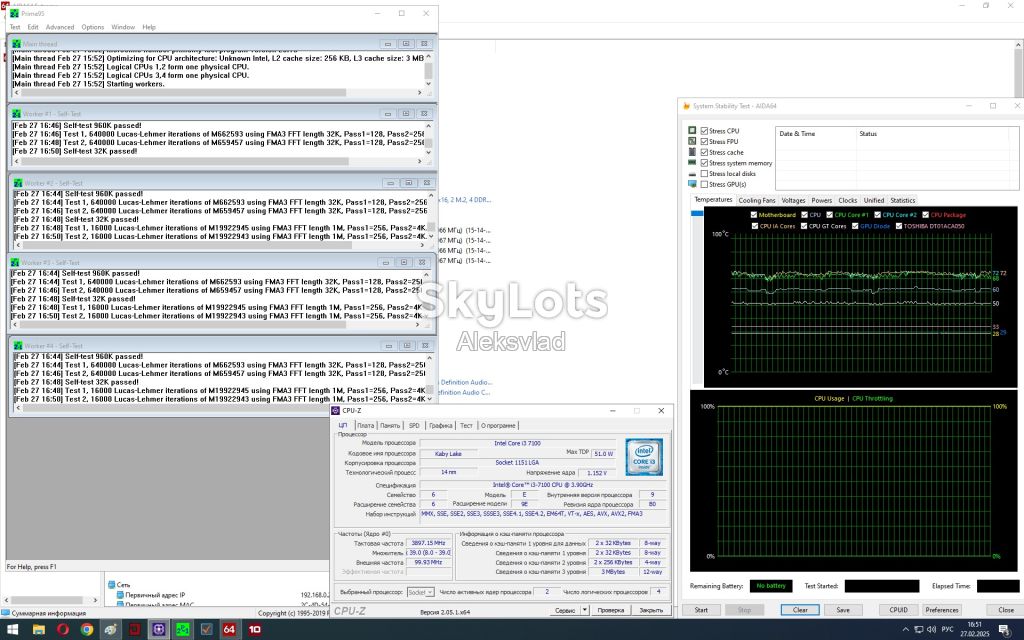The height and width of the screenshot is (640, 1024).
Task: Click taskbar clock showing 16:51
Action: (x=974, y=630)
